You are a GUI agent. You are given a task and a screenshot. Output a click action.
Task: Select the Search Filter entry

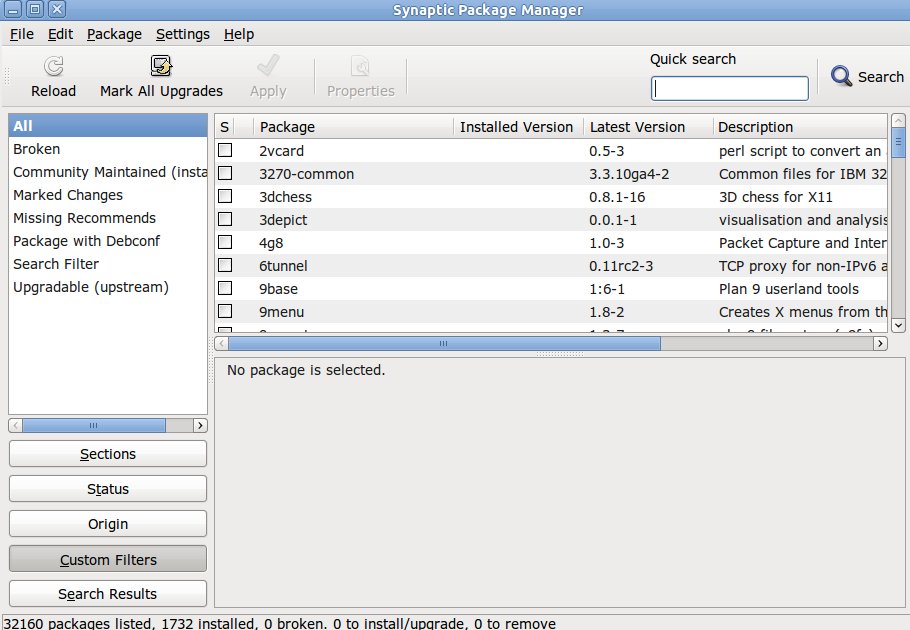click(x=108, y=264)
